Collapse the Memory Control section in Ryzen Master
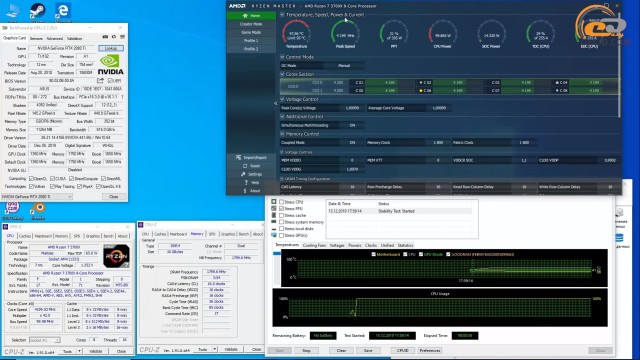Screen dimensions: 640x360 pos(282,134)
